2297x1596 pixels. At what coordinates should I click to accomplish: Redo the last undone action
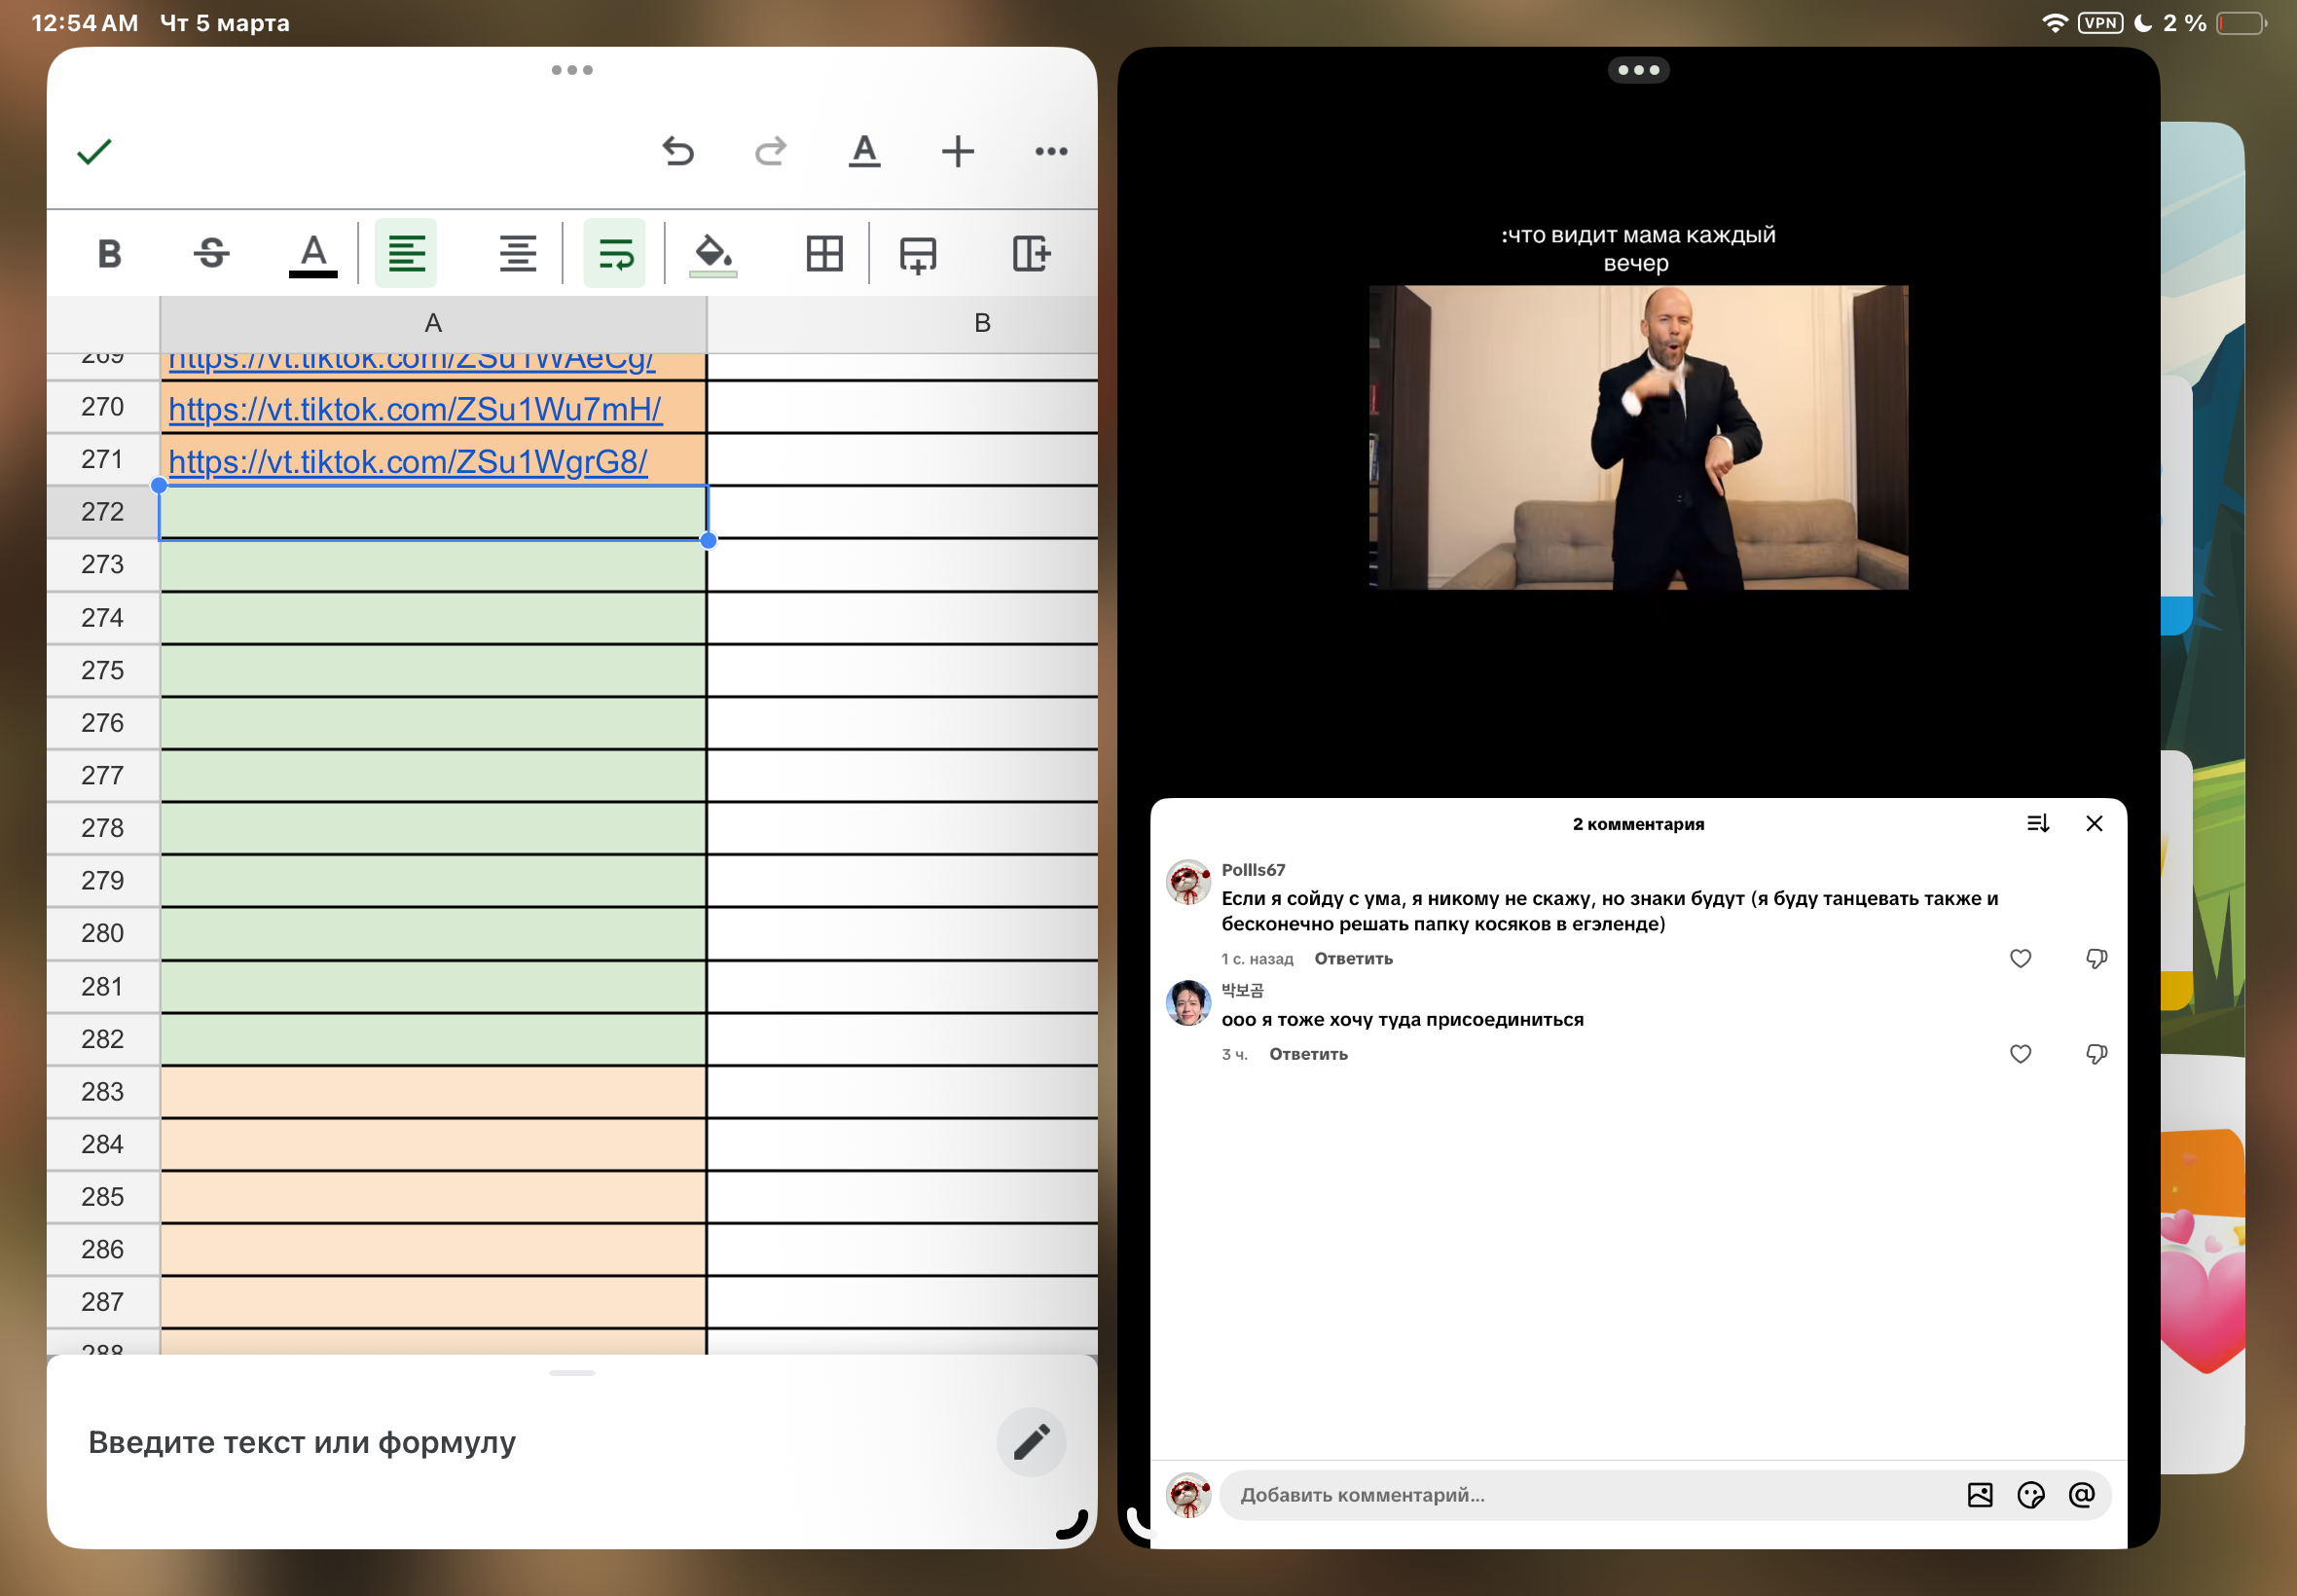[x=770, y=151]
